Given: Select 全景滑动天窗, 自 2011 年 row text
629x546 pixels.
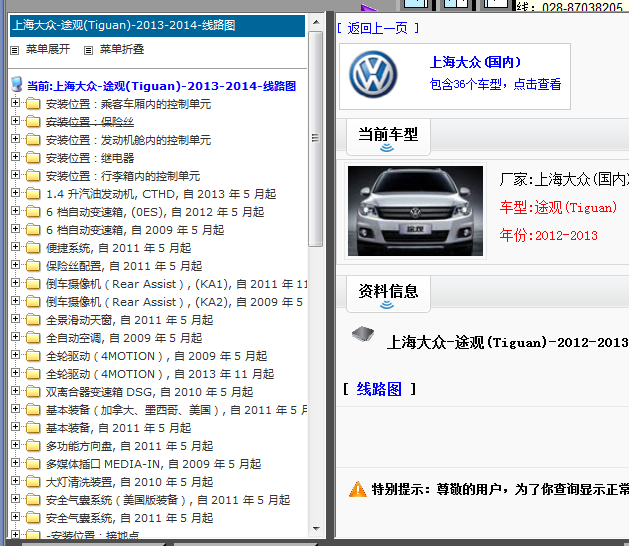Looking at the screenshot, I should (130, 320).
